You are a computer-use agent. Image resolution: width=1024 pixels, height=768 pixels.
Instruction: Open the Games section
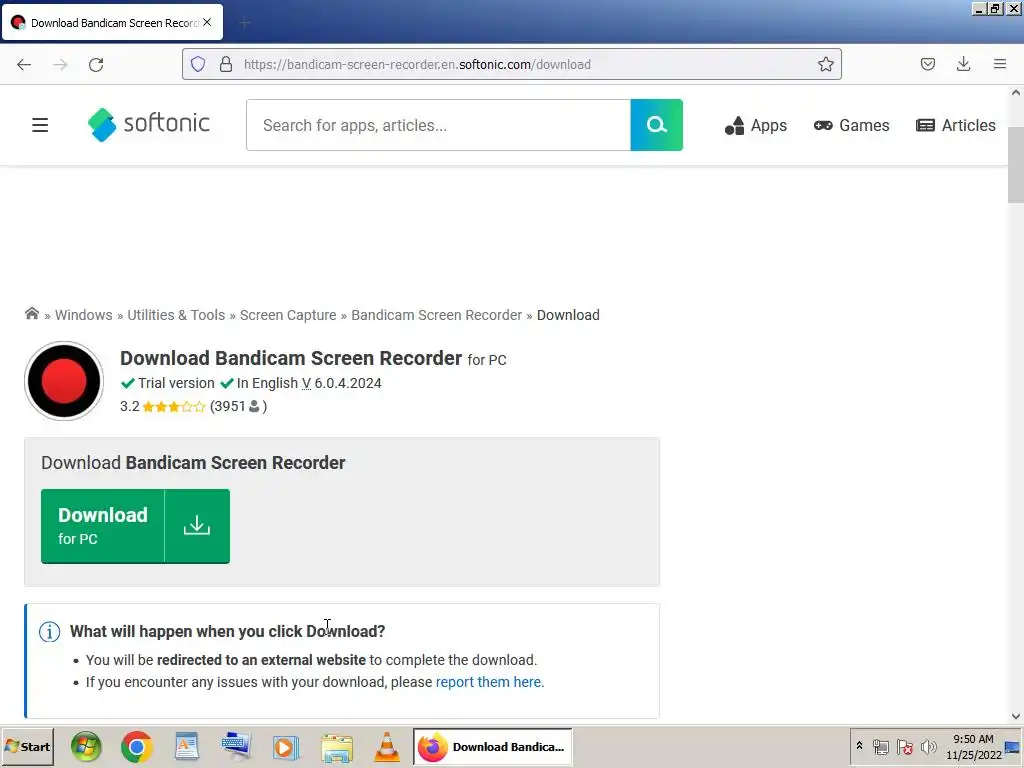coord(852,125)
